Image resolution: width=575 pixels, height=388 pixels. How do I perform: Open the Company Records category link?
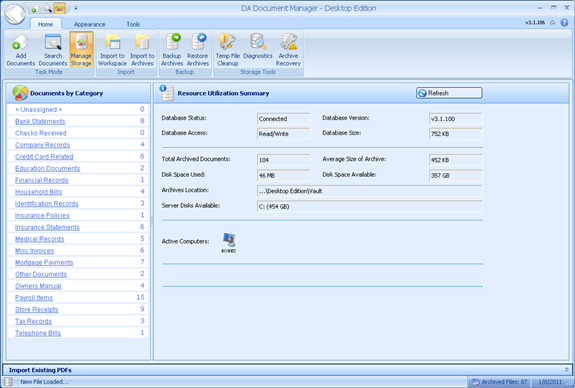coord(43,145)
